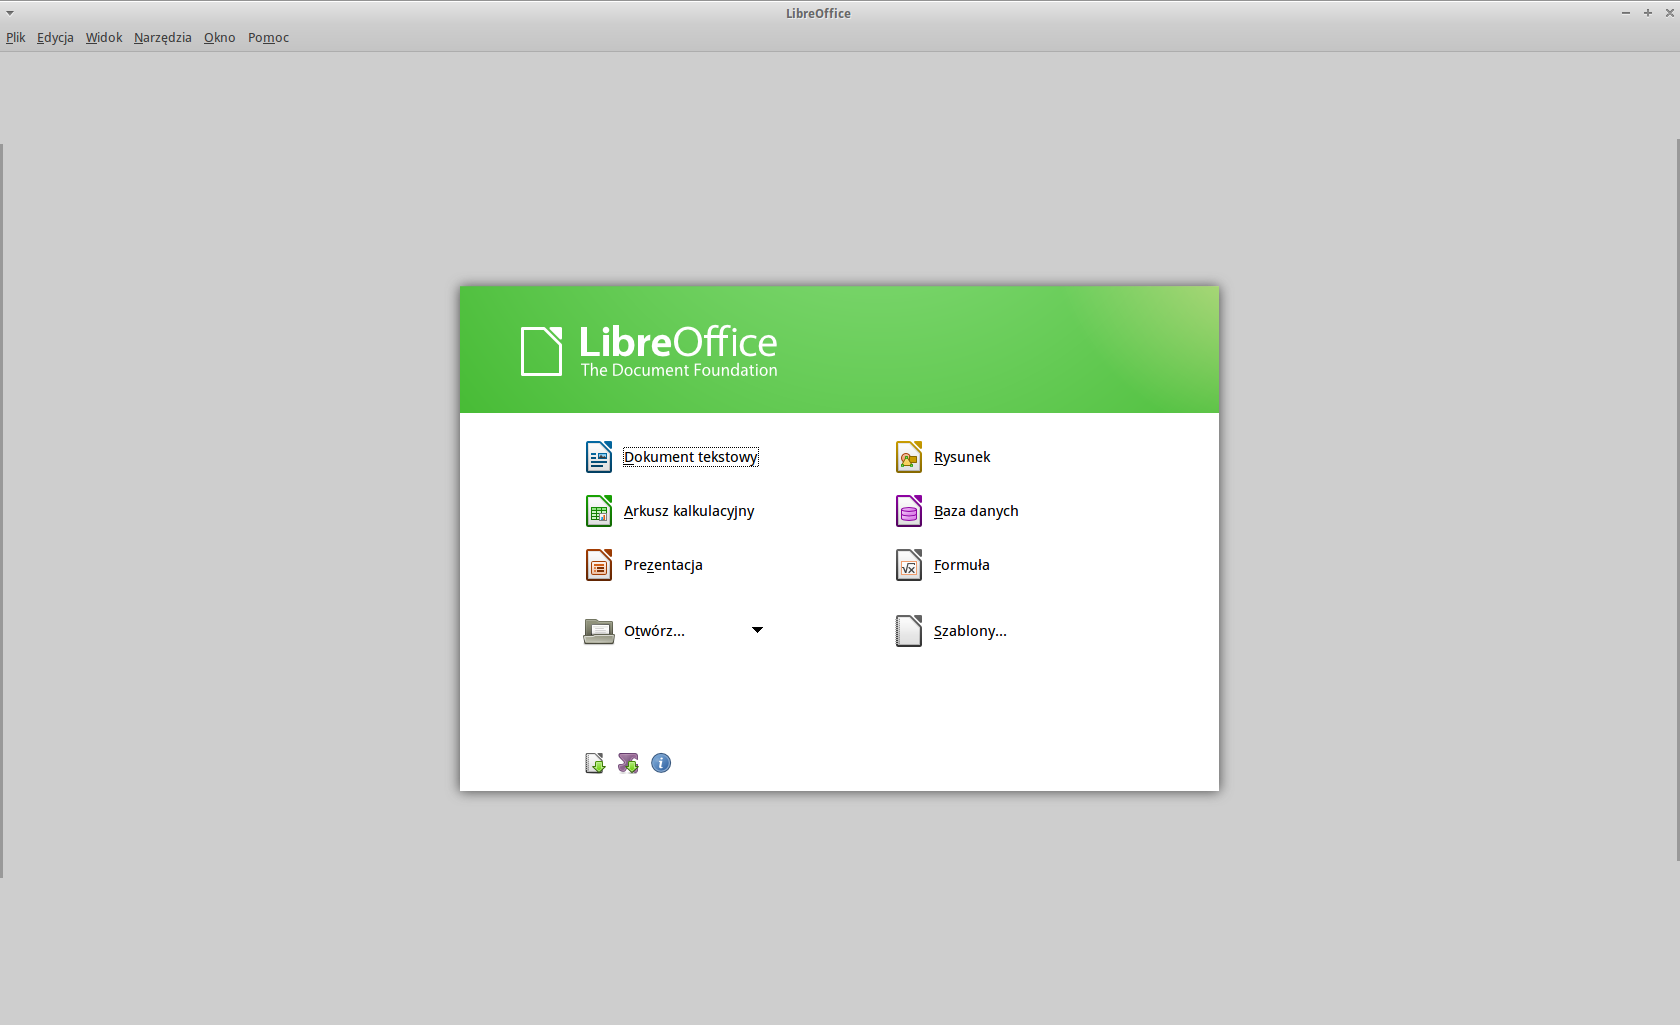
Task: Open the Szablony... templates manager
Action: pyautogui.click(x=951, y=631)
